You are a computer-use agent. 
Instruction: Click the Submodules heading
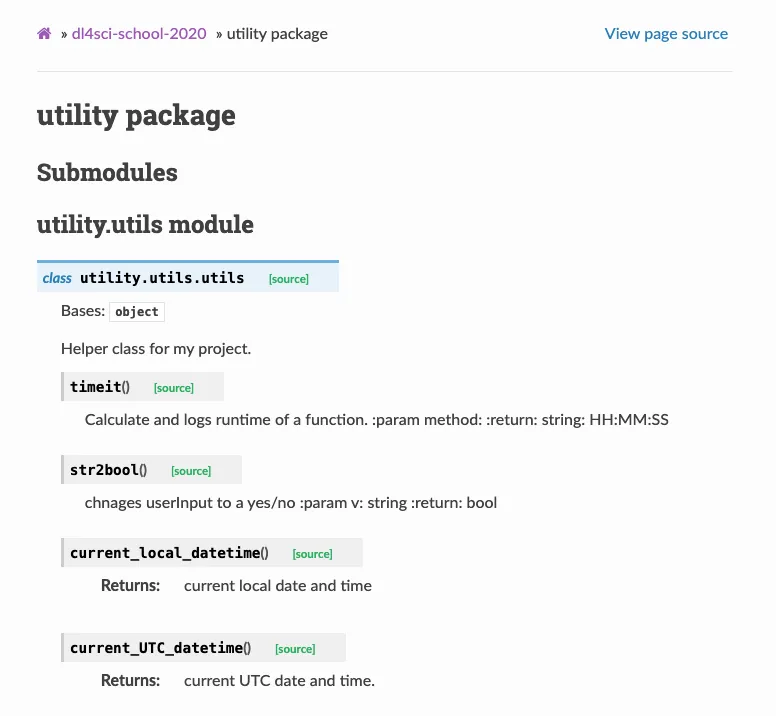coord(107,173)
